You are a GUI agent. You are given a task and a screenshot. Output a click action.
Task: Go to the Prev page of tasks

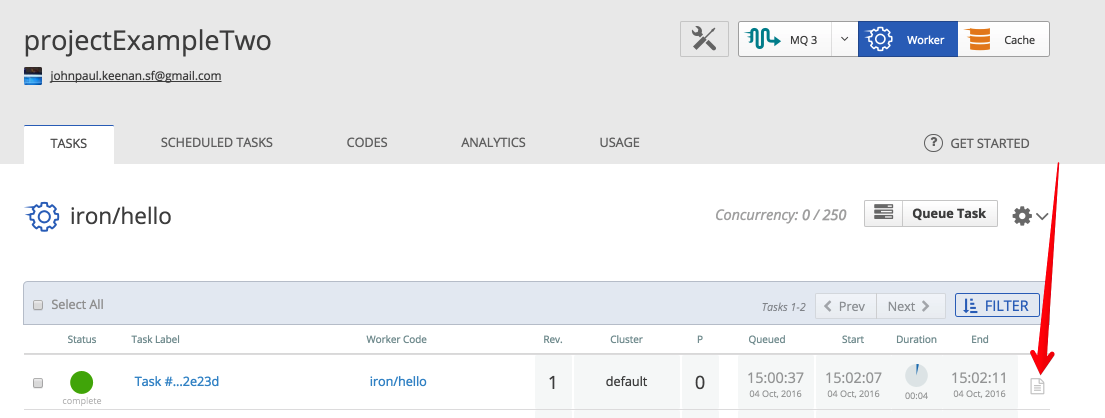(x=846, y=306)
